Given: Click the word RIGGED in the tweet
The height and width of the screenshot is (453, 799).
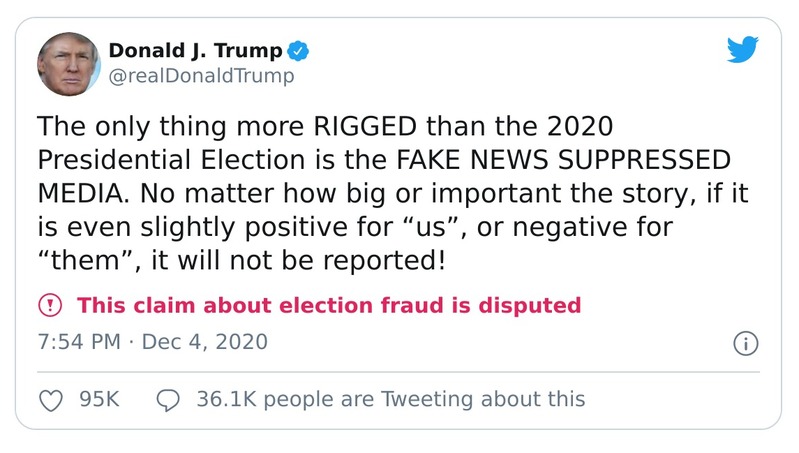Looking at the screenshot, I should [365, 126].
